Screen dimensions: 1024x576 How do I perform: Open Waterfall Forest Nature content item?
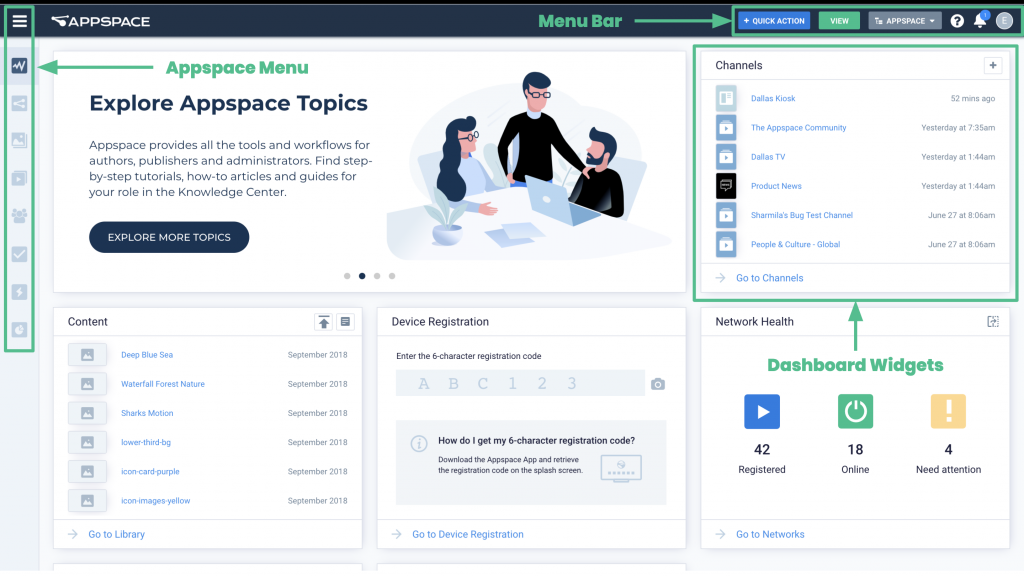(163, 384)
